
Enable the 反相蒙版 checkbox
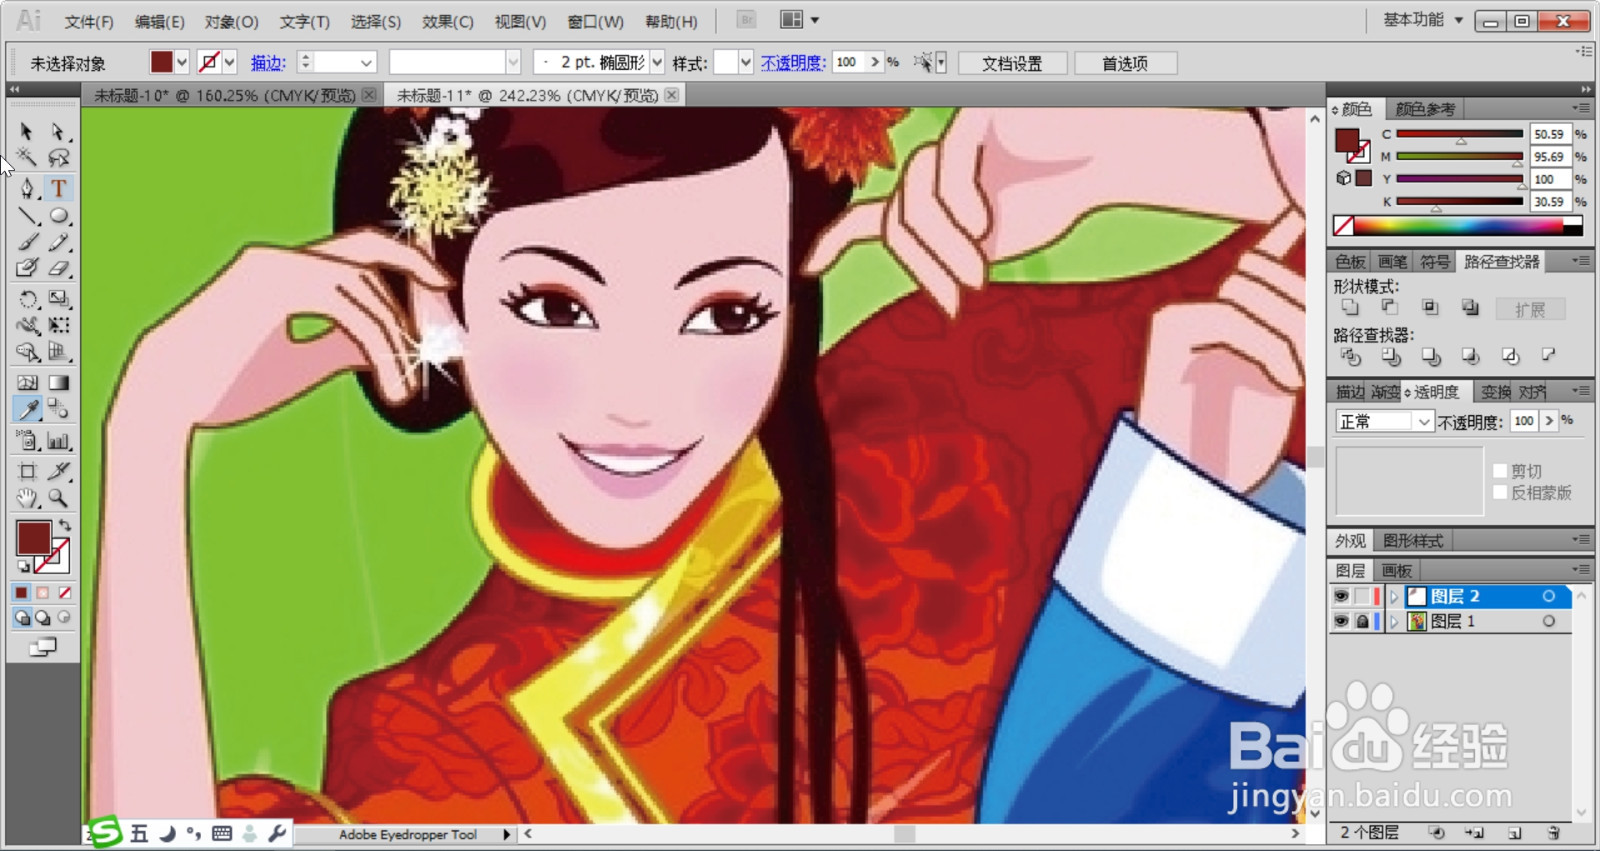click(x=1500, y=492)
